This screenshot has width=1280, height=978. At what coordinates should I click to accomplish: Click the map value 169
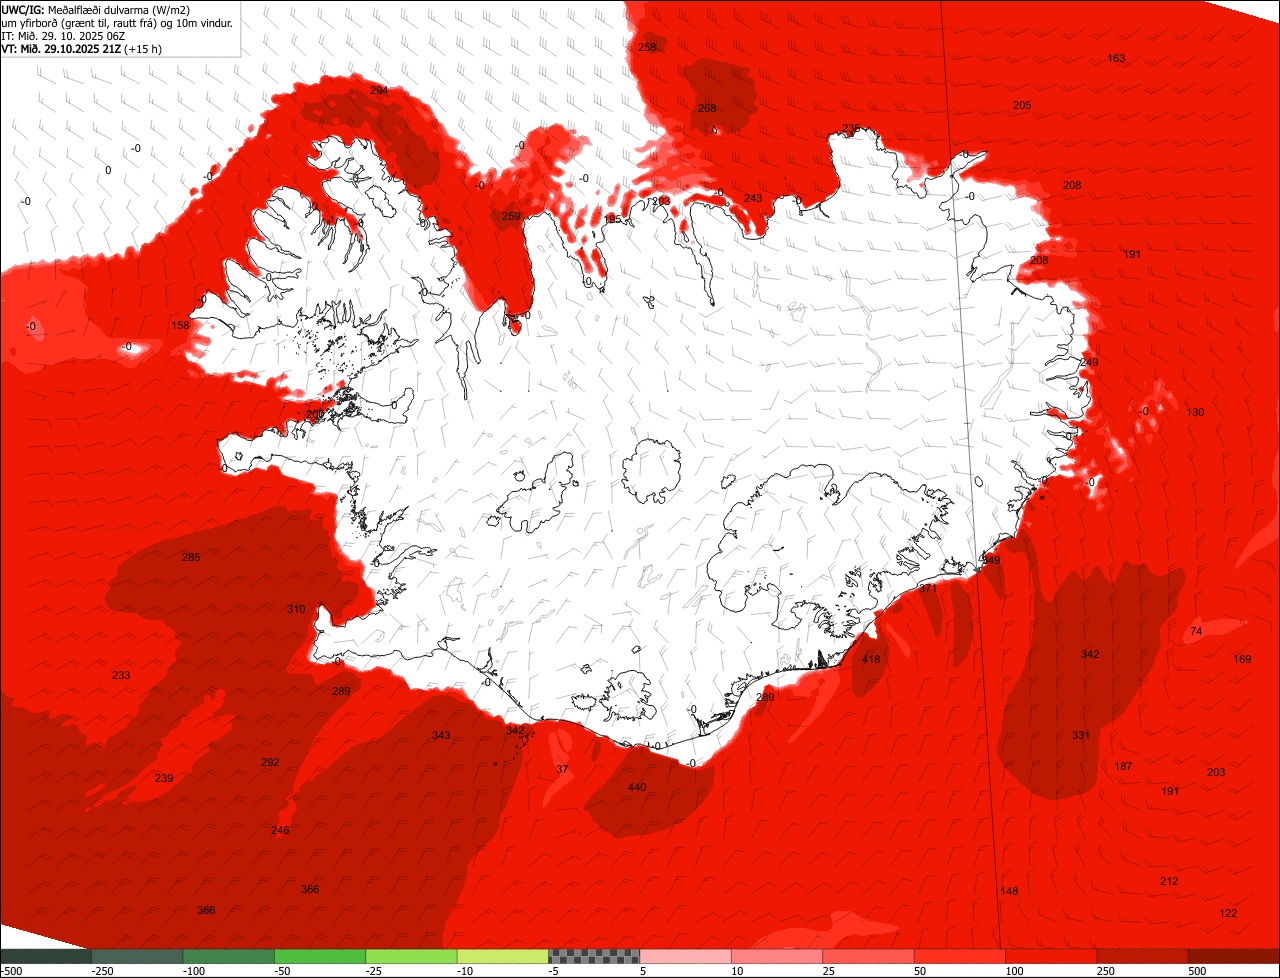(x=1242, y=659)
